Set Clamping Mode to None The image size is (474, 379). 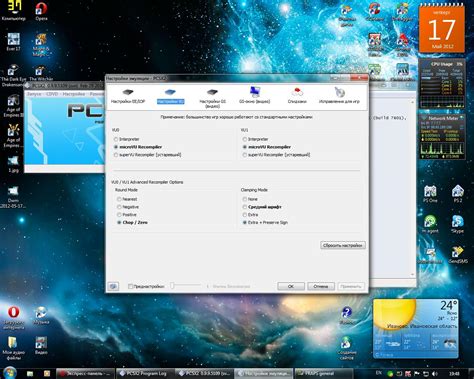click(x=250, y=199)
